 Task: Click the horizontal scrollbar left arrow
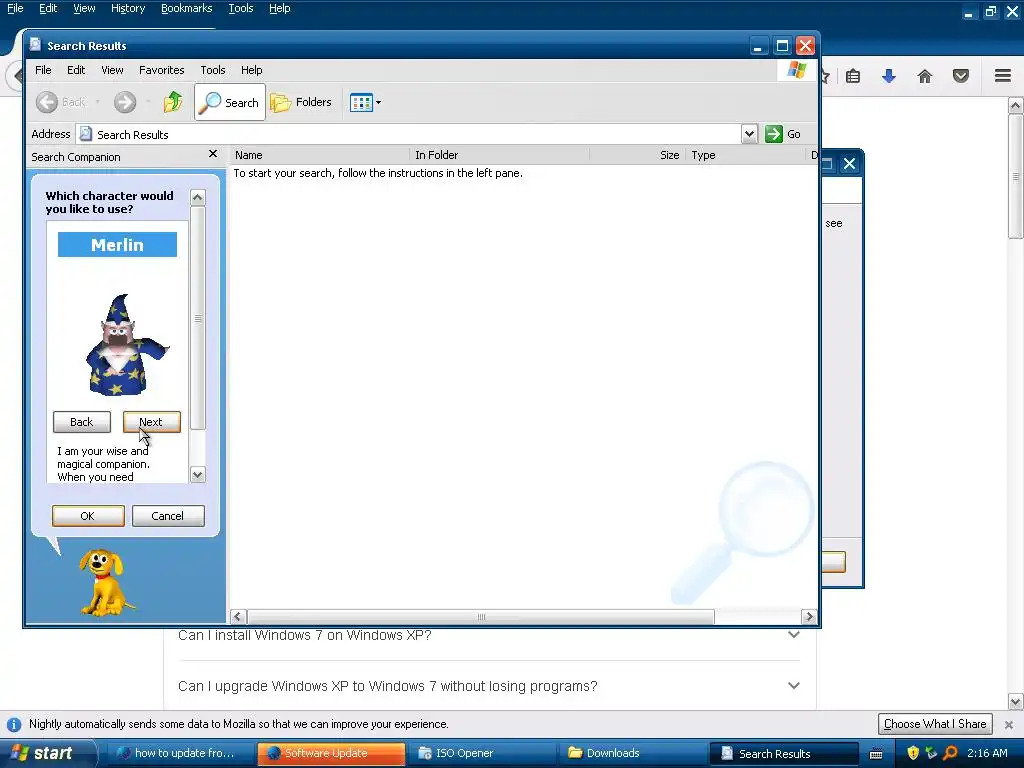[238, 616]
